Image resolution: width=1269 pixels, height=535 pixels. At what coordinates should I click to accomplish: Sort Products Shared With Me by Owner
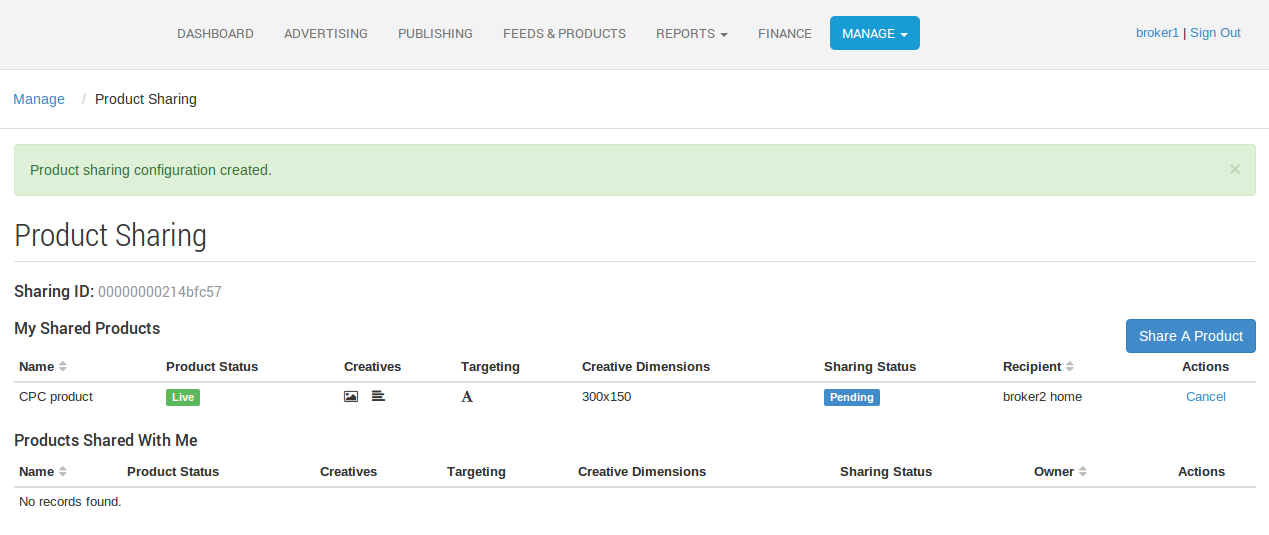[1060, 472]
